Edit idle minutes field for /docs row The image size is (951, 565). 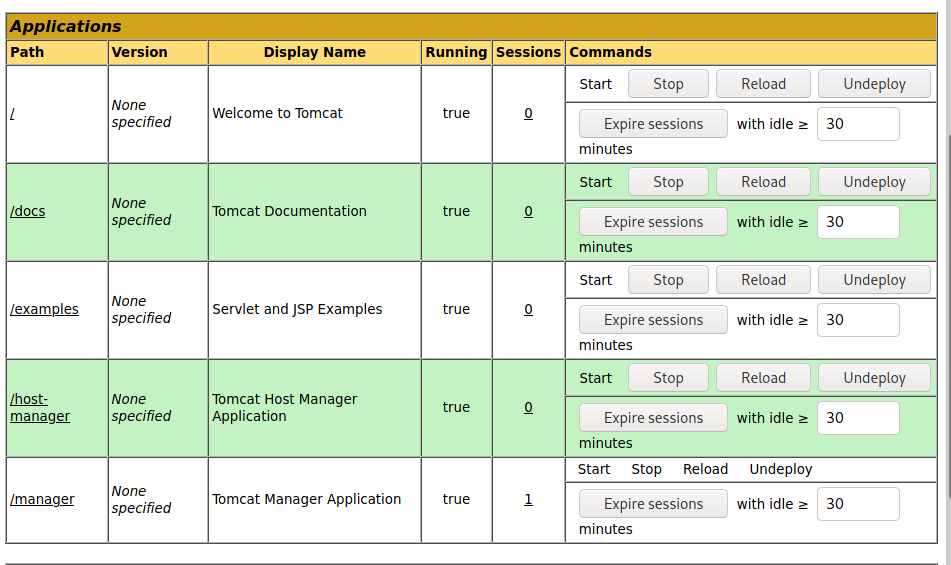click(x=858, y=222)
